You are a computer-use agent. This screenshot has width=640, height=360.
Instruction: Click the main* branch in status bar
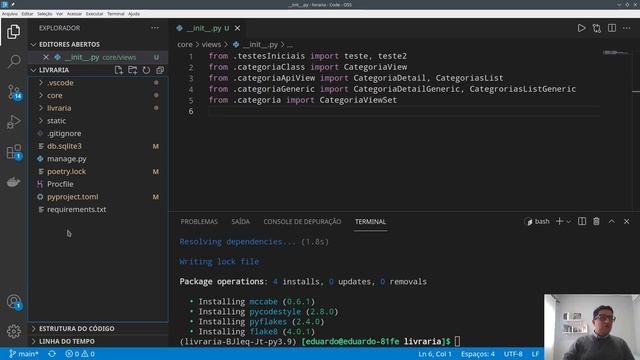coord(24,354)
